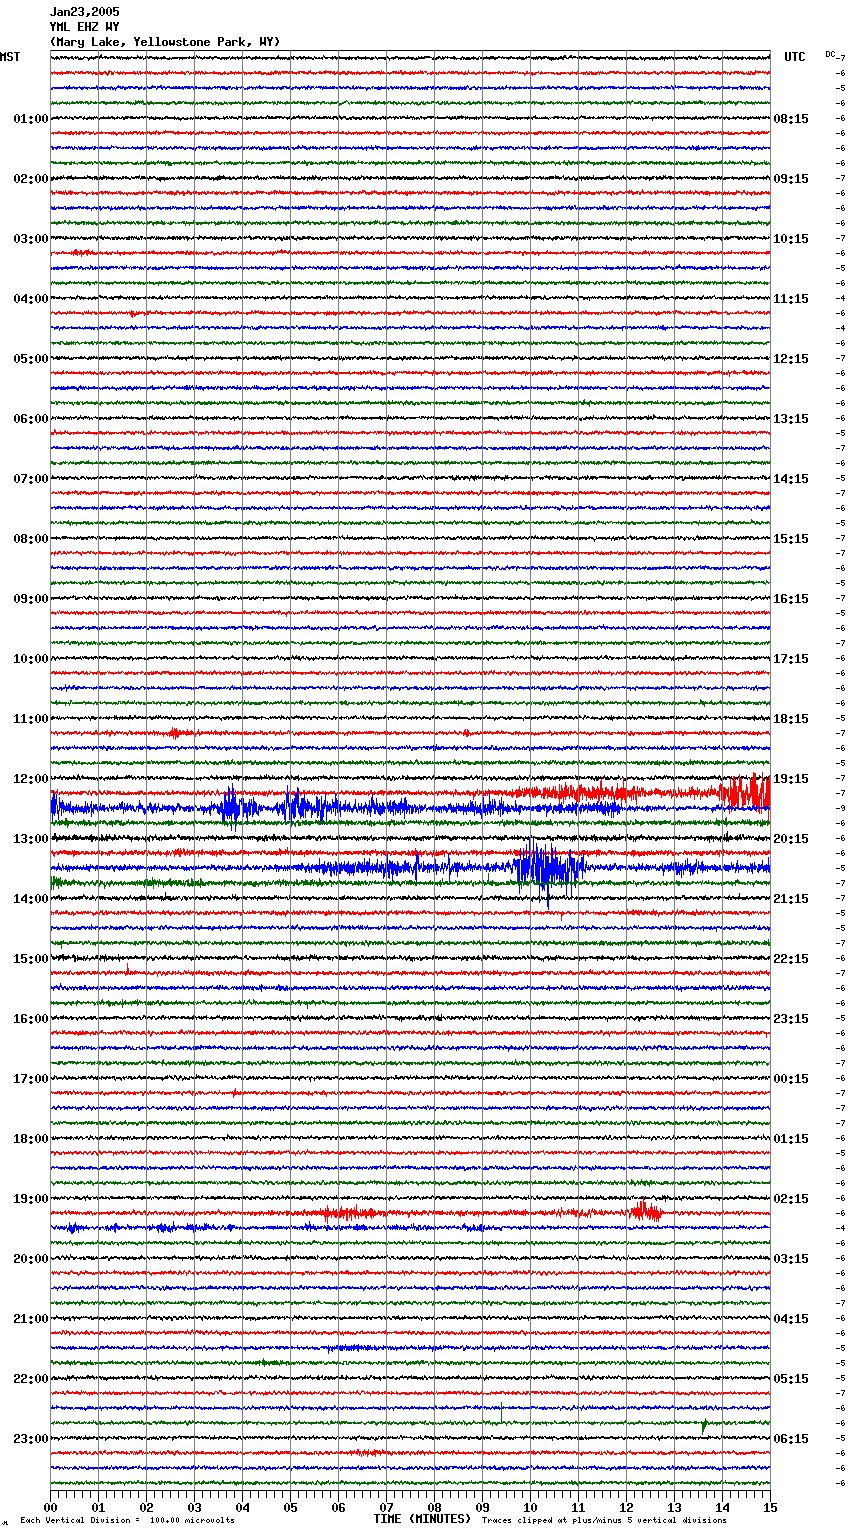This screenshot has height=1534, width=850.
Task: Click the 19:00 MST hour label
Action: coord(30,1199)
